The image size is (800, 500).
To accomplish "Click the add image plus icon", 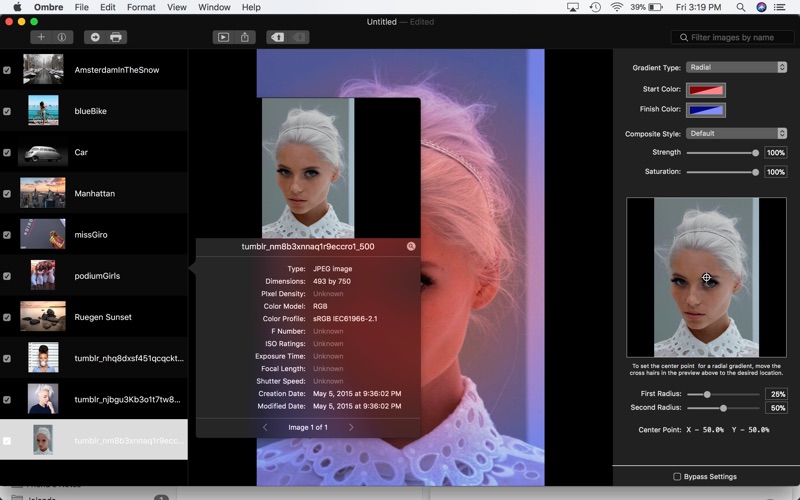I will [41, 37].
